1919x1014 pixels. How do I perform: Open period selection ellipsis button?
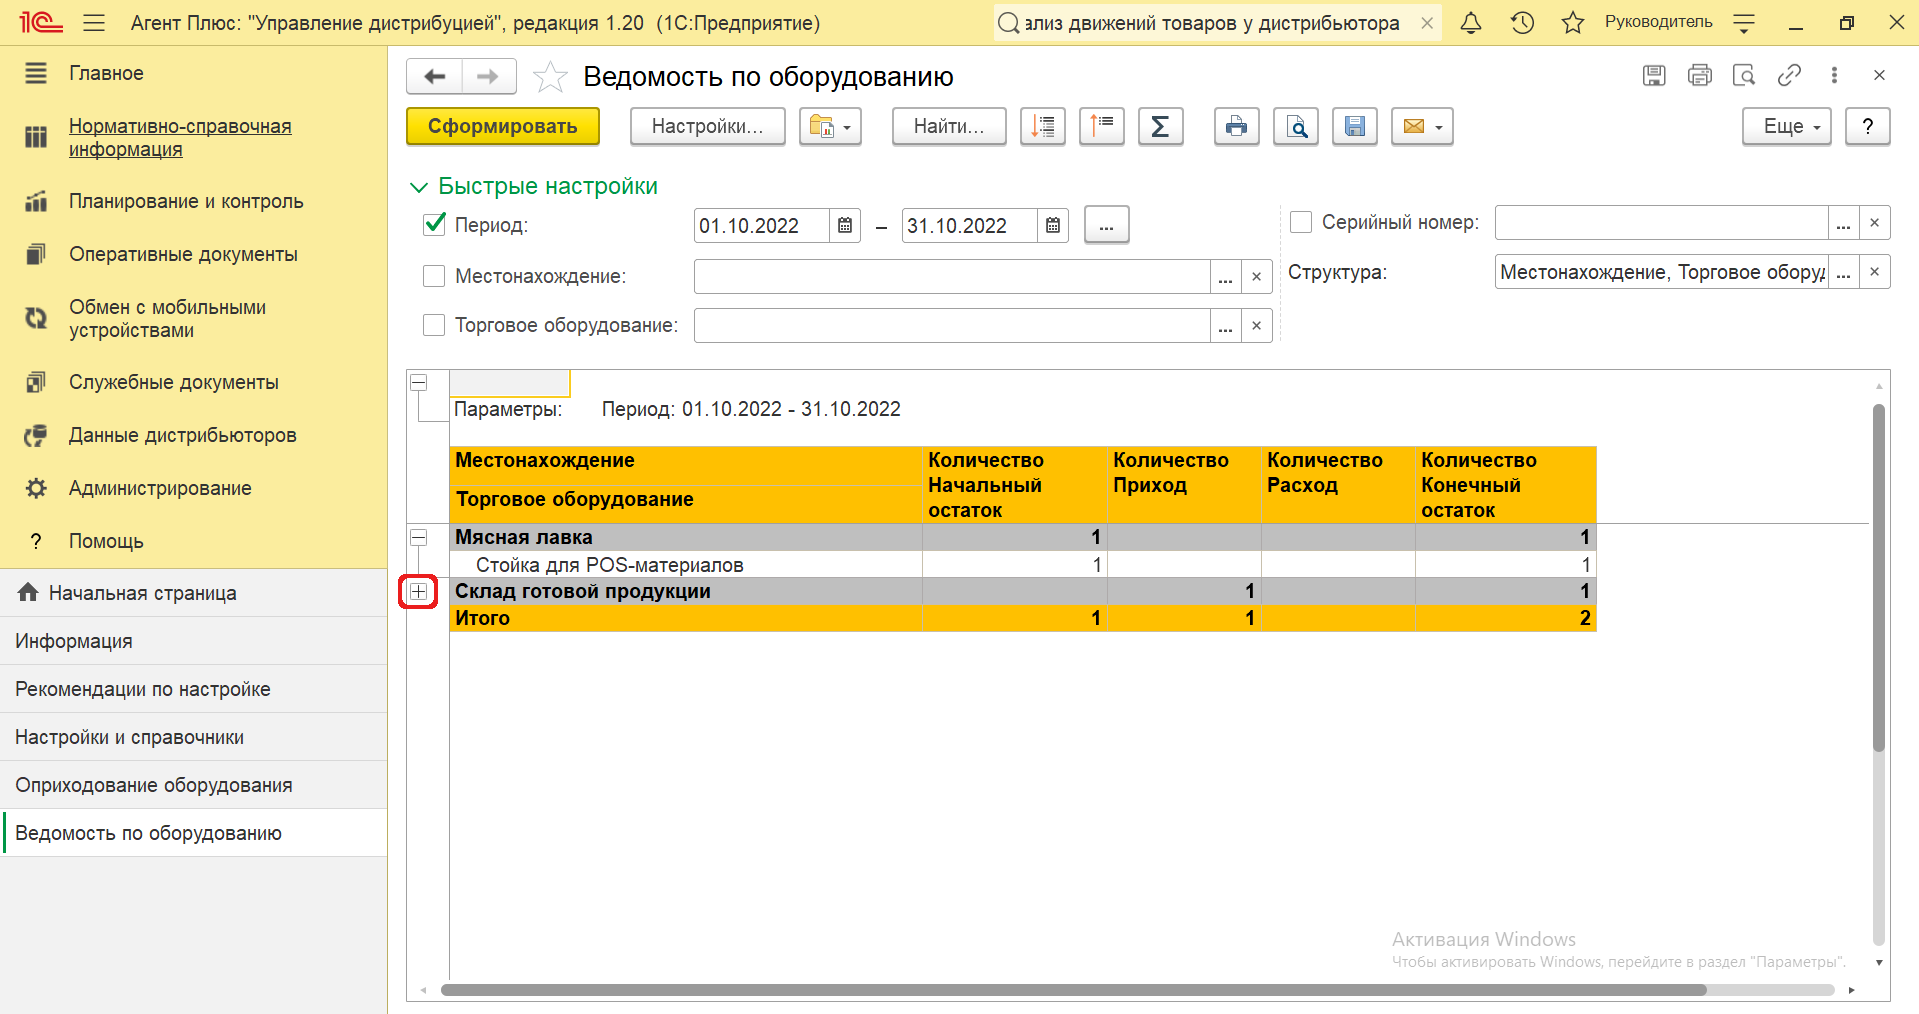coord(1106,226)
